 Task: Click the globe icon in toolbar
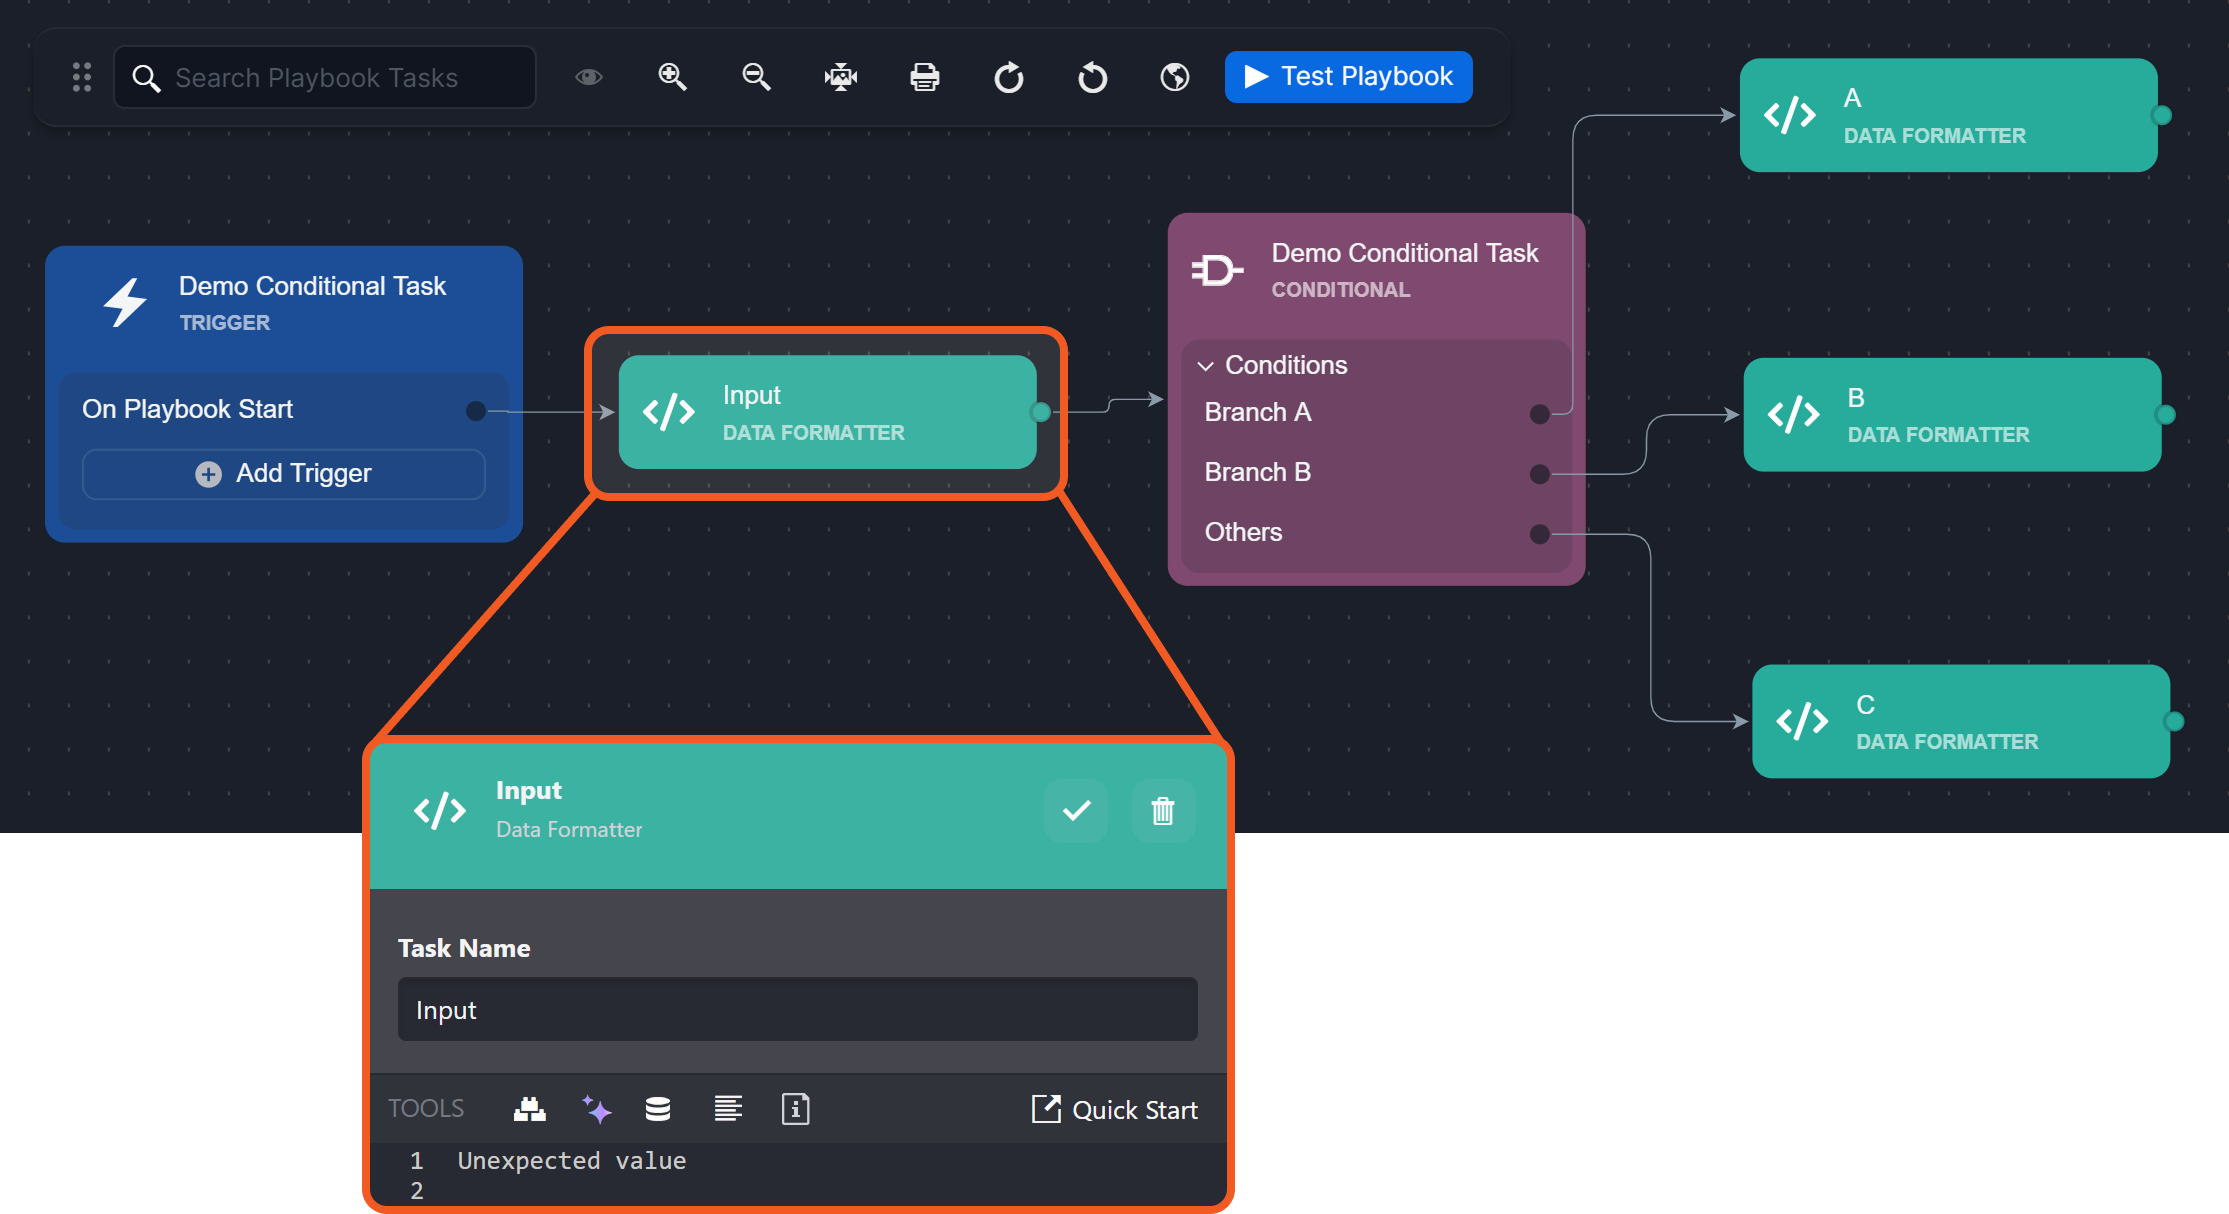pos(1175,77)
